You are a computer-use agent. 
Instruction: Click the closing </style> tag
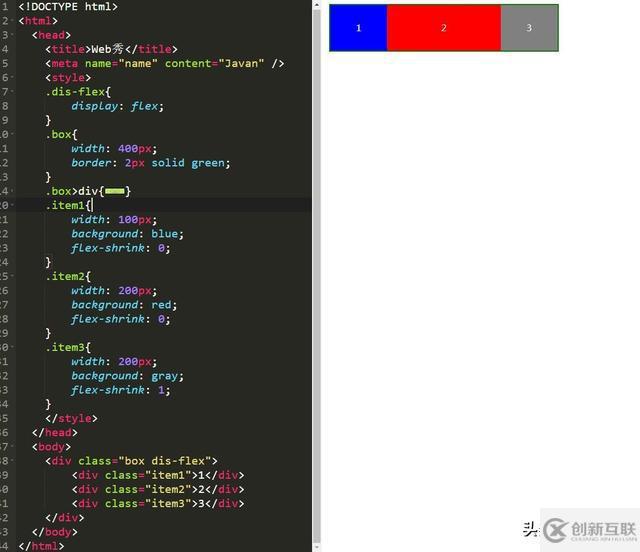[71, 418]
